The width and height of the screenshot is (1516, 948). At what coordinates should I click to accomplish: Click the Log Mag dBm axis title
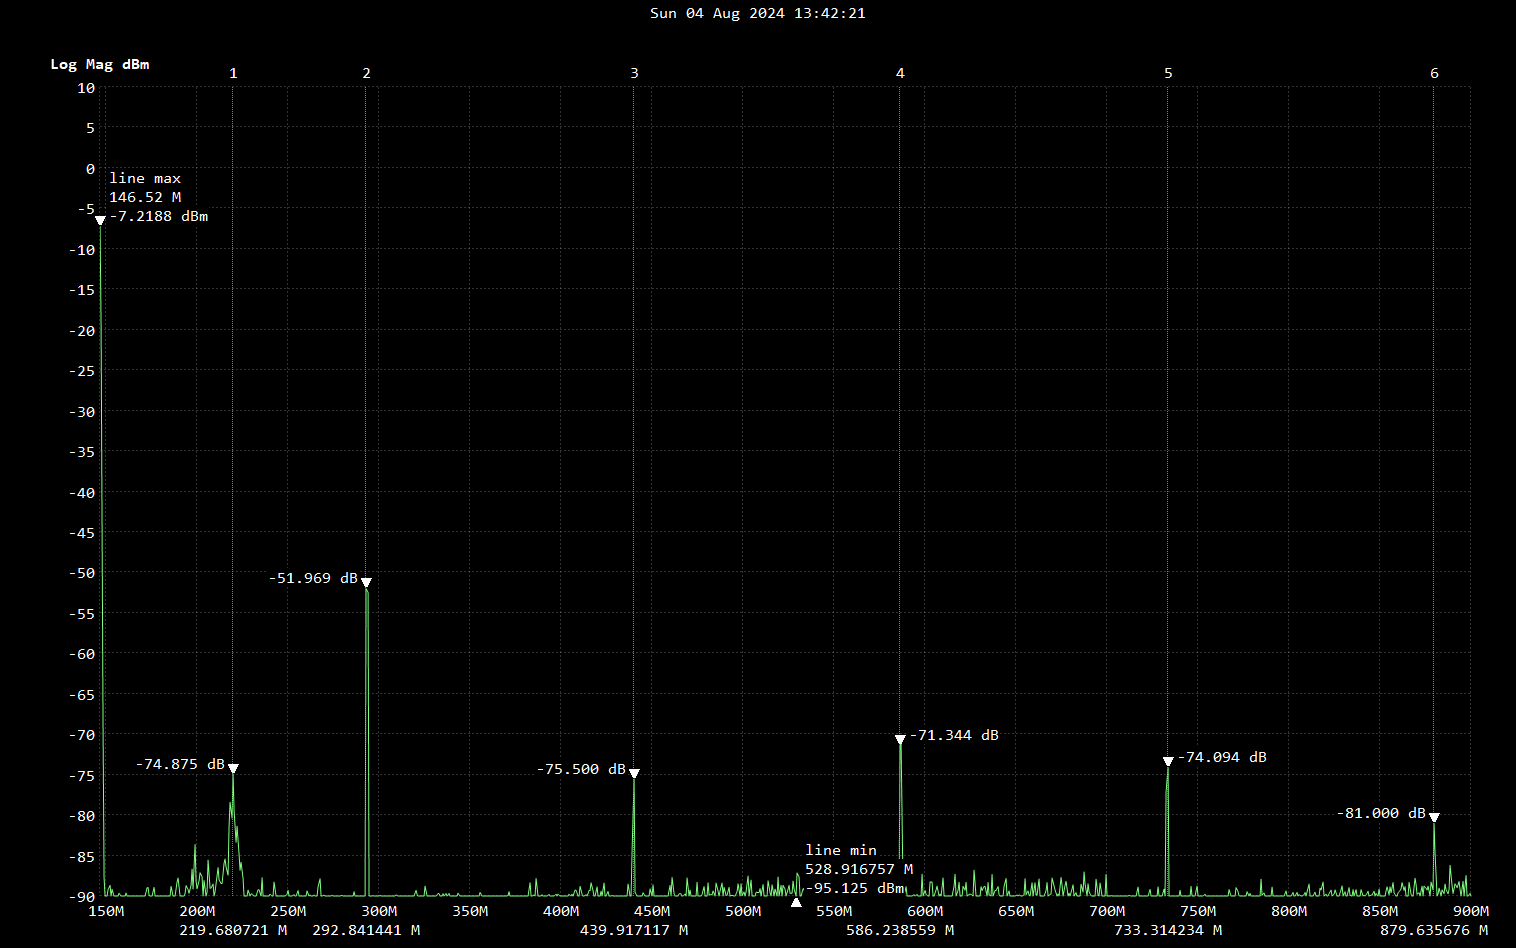[100, 64]
